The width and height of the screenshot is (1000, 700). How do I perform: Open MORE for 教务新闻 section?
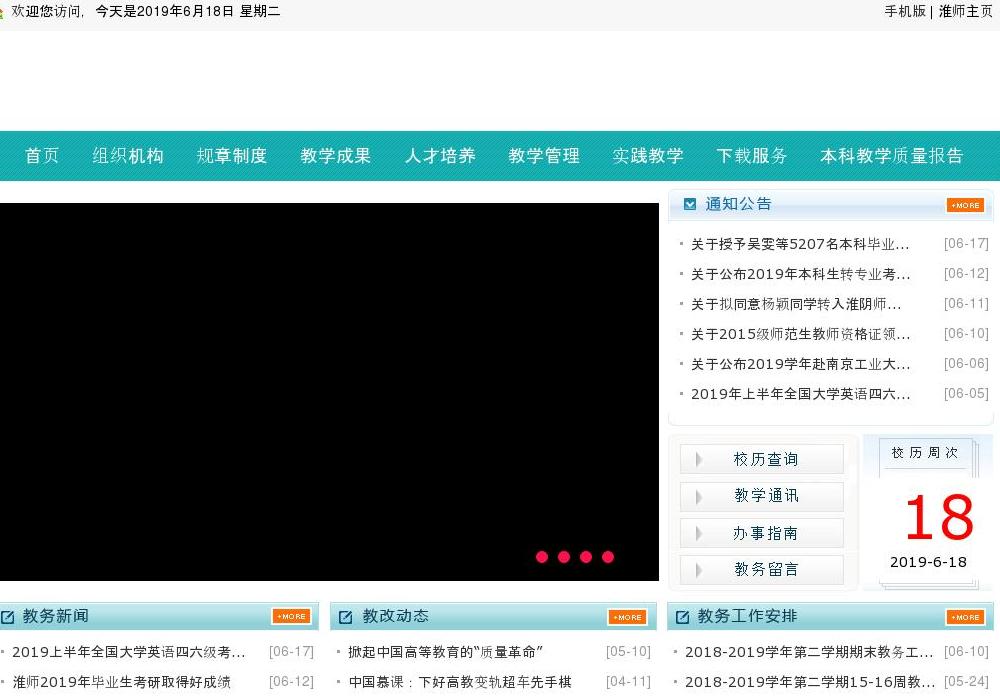click(291, 616)
